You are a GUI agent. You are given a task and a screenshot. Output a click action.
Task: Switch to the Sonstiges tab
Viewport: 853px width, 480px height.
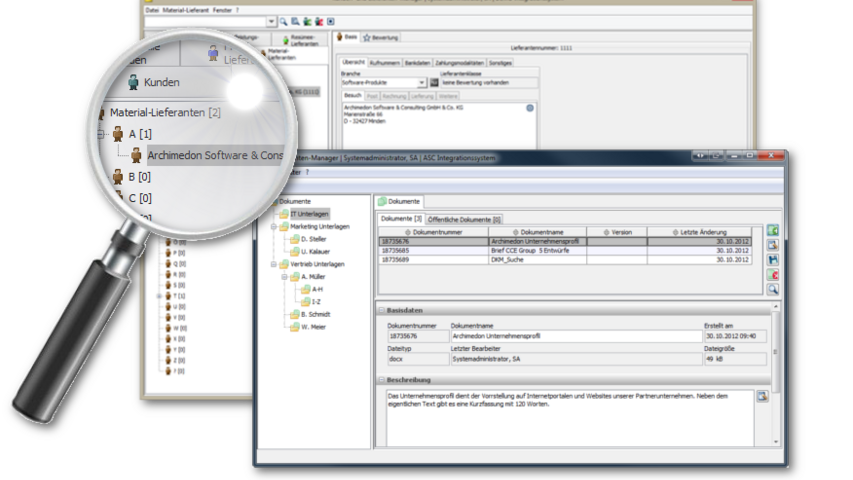point(500,63)
